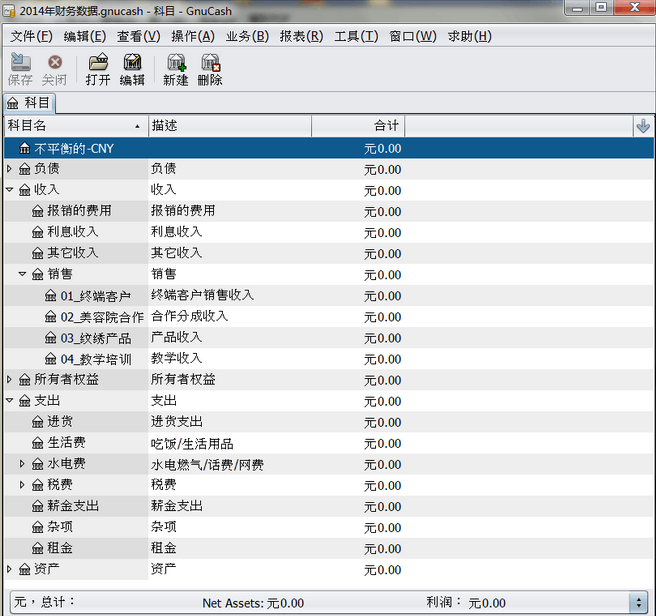
Task: Click the bank icon beside 不平衡的-CNY
Action: pyautogui.click(x=25, y=148)
